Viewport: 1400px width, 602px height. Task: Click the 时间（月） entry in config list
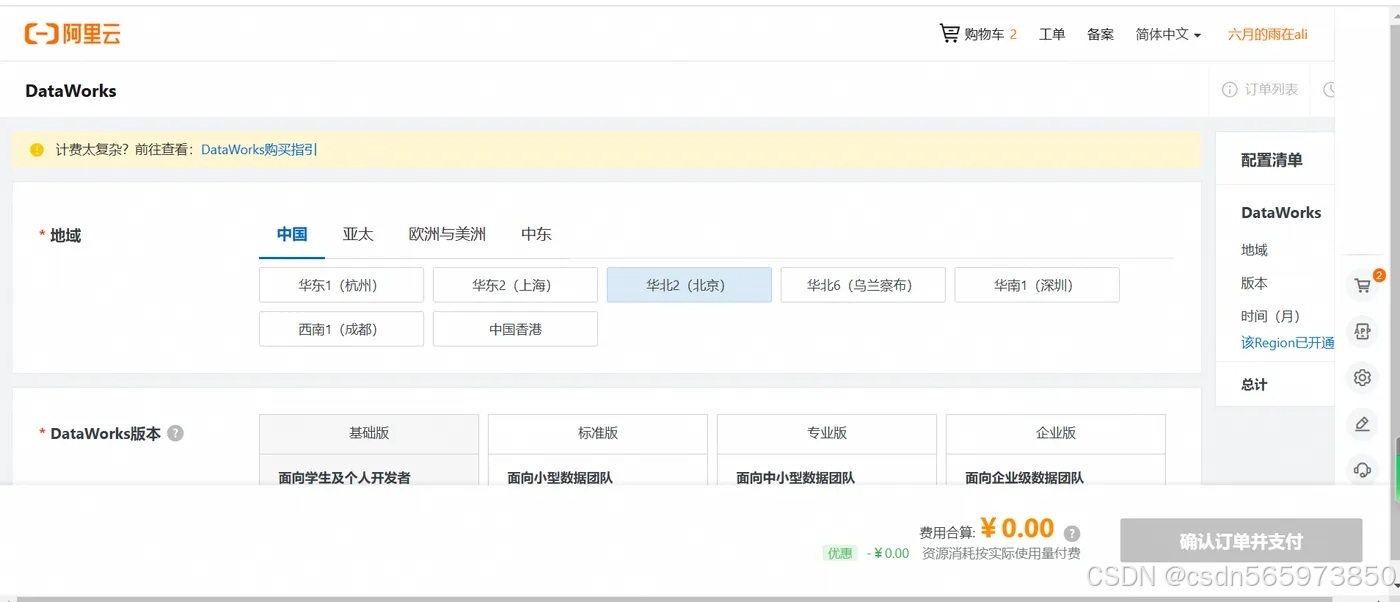click(x=1271, y=316)
